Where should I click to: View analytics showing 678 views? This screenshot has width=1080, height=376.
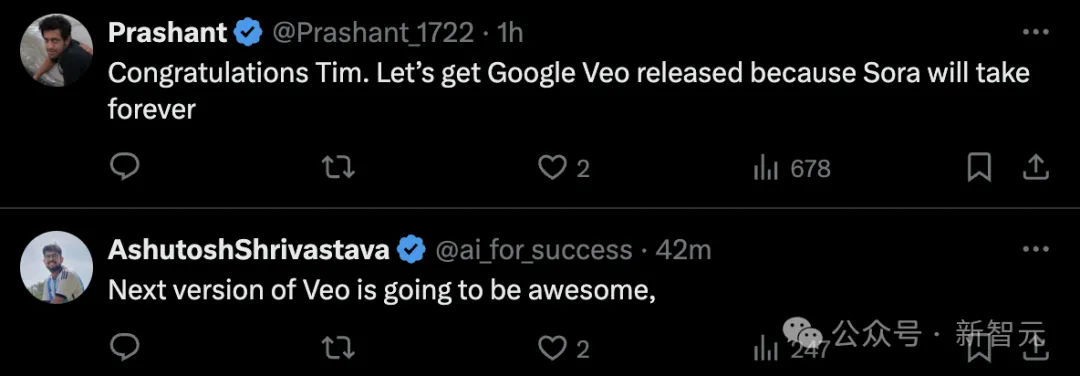[x=792, y=168]
